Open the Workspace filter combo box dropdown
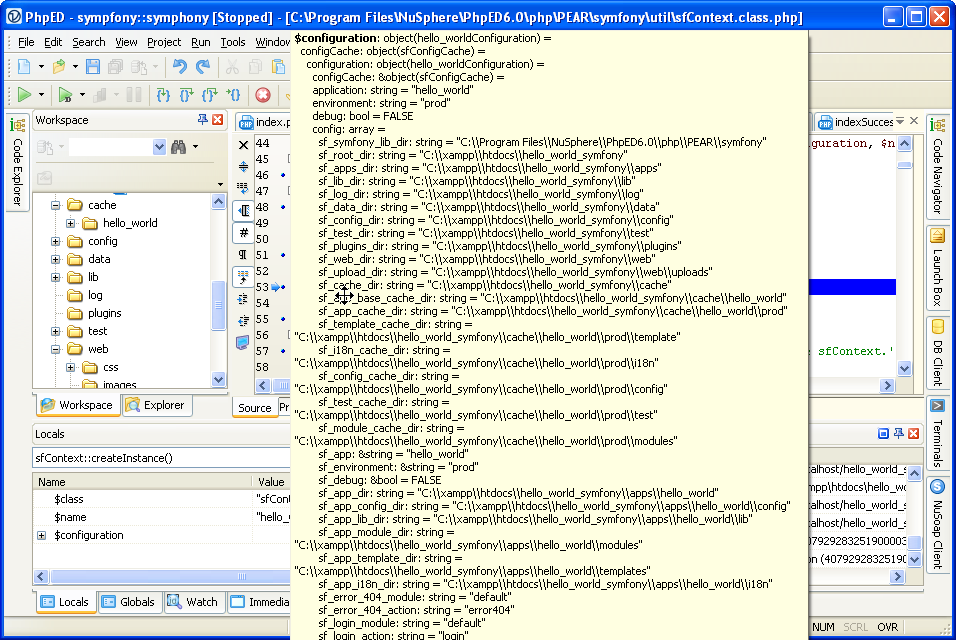The width and height of the screenshot is (956, 640). [x=159, y=147]
